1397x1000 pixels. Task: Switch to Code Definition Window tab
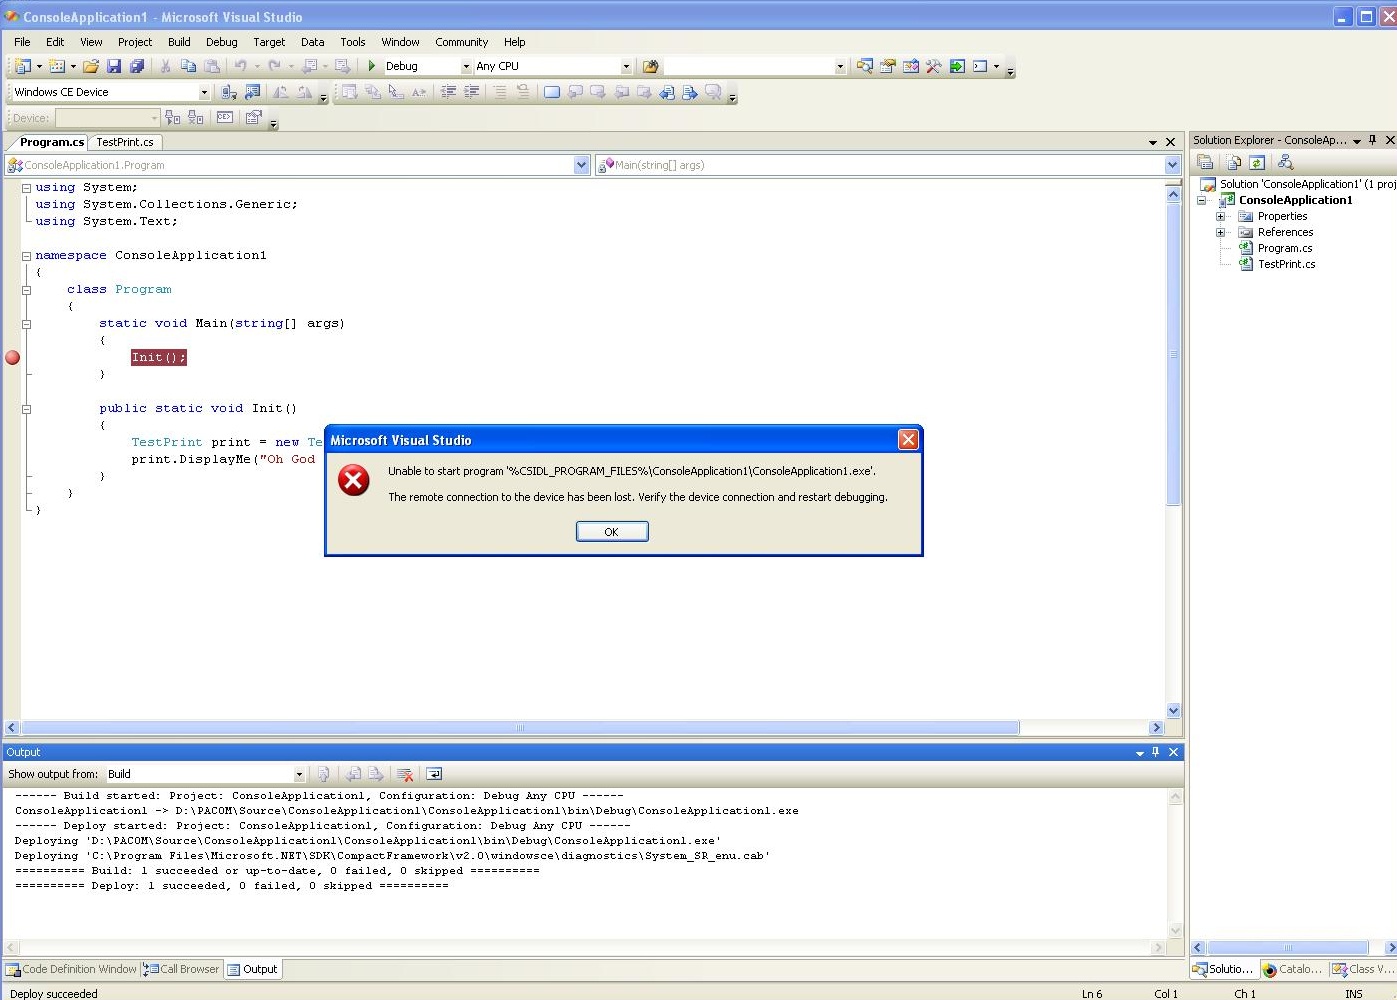(71, 969)
